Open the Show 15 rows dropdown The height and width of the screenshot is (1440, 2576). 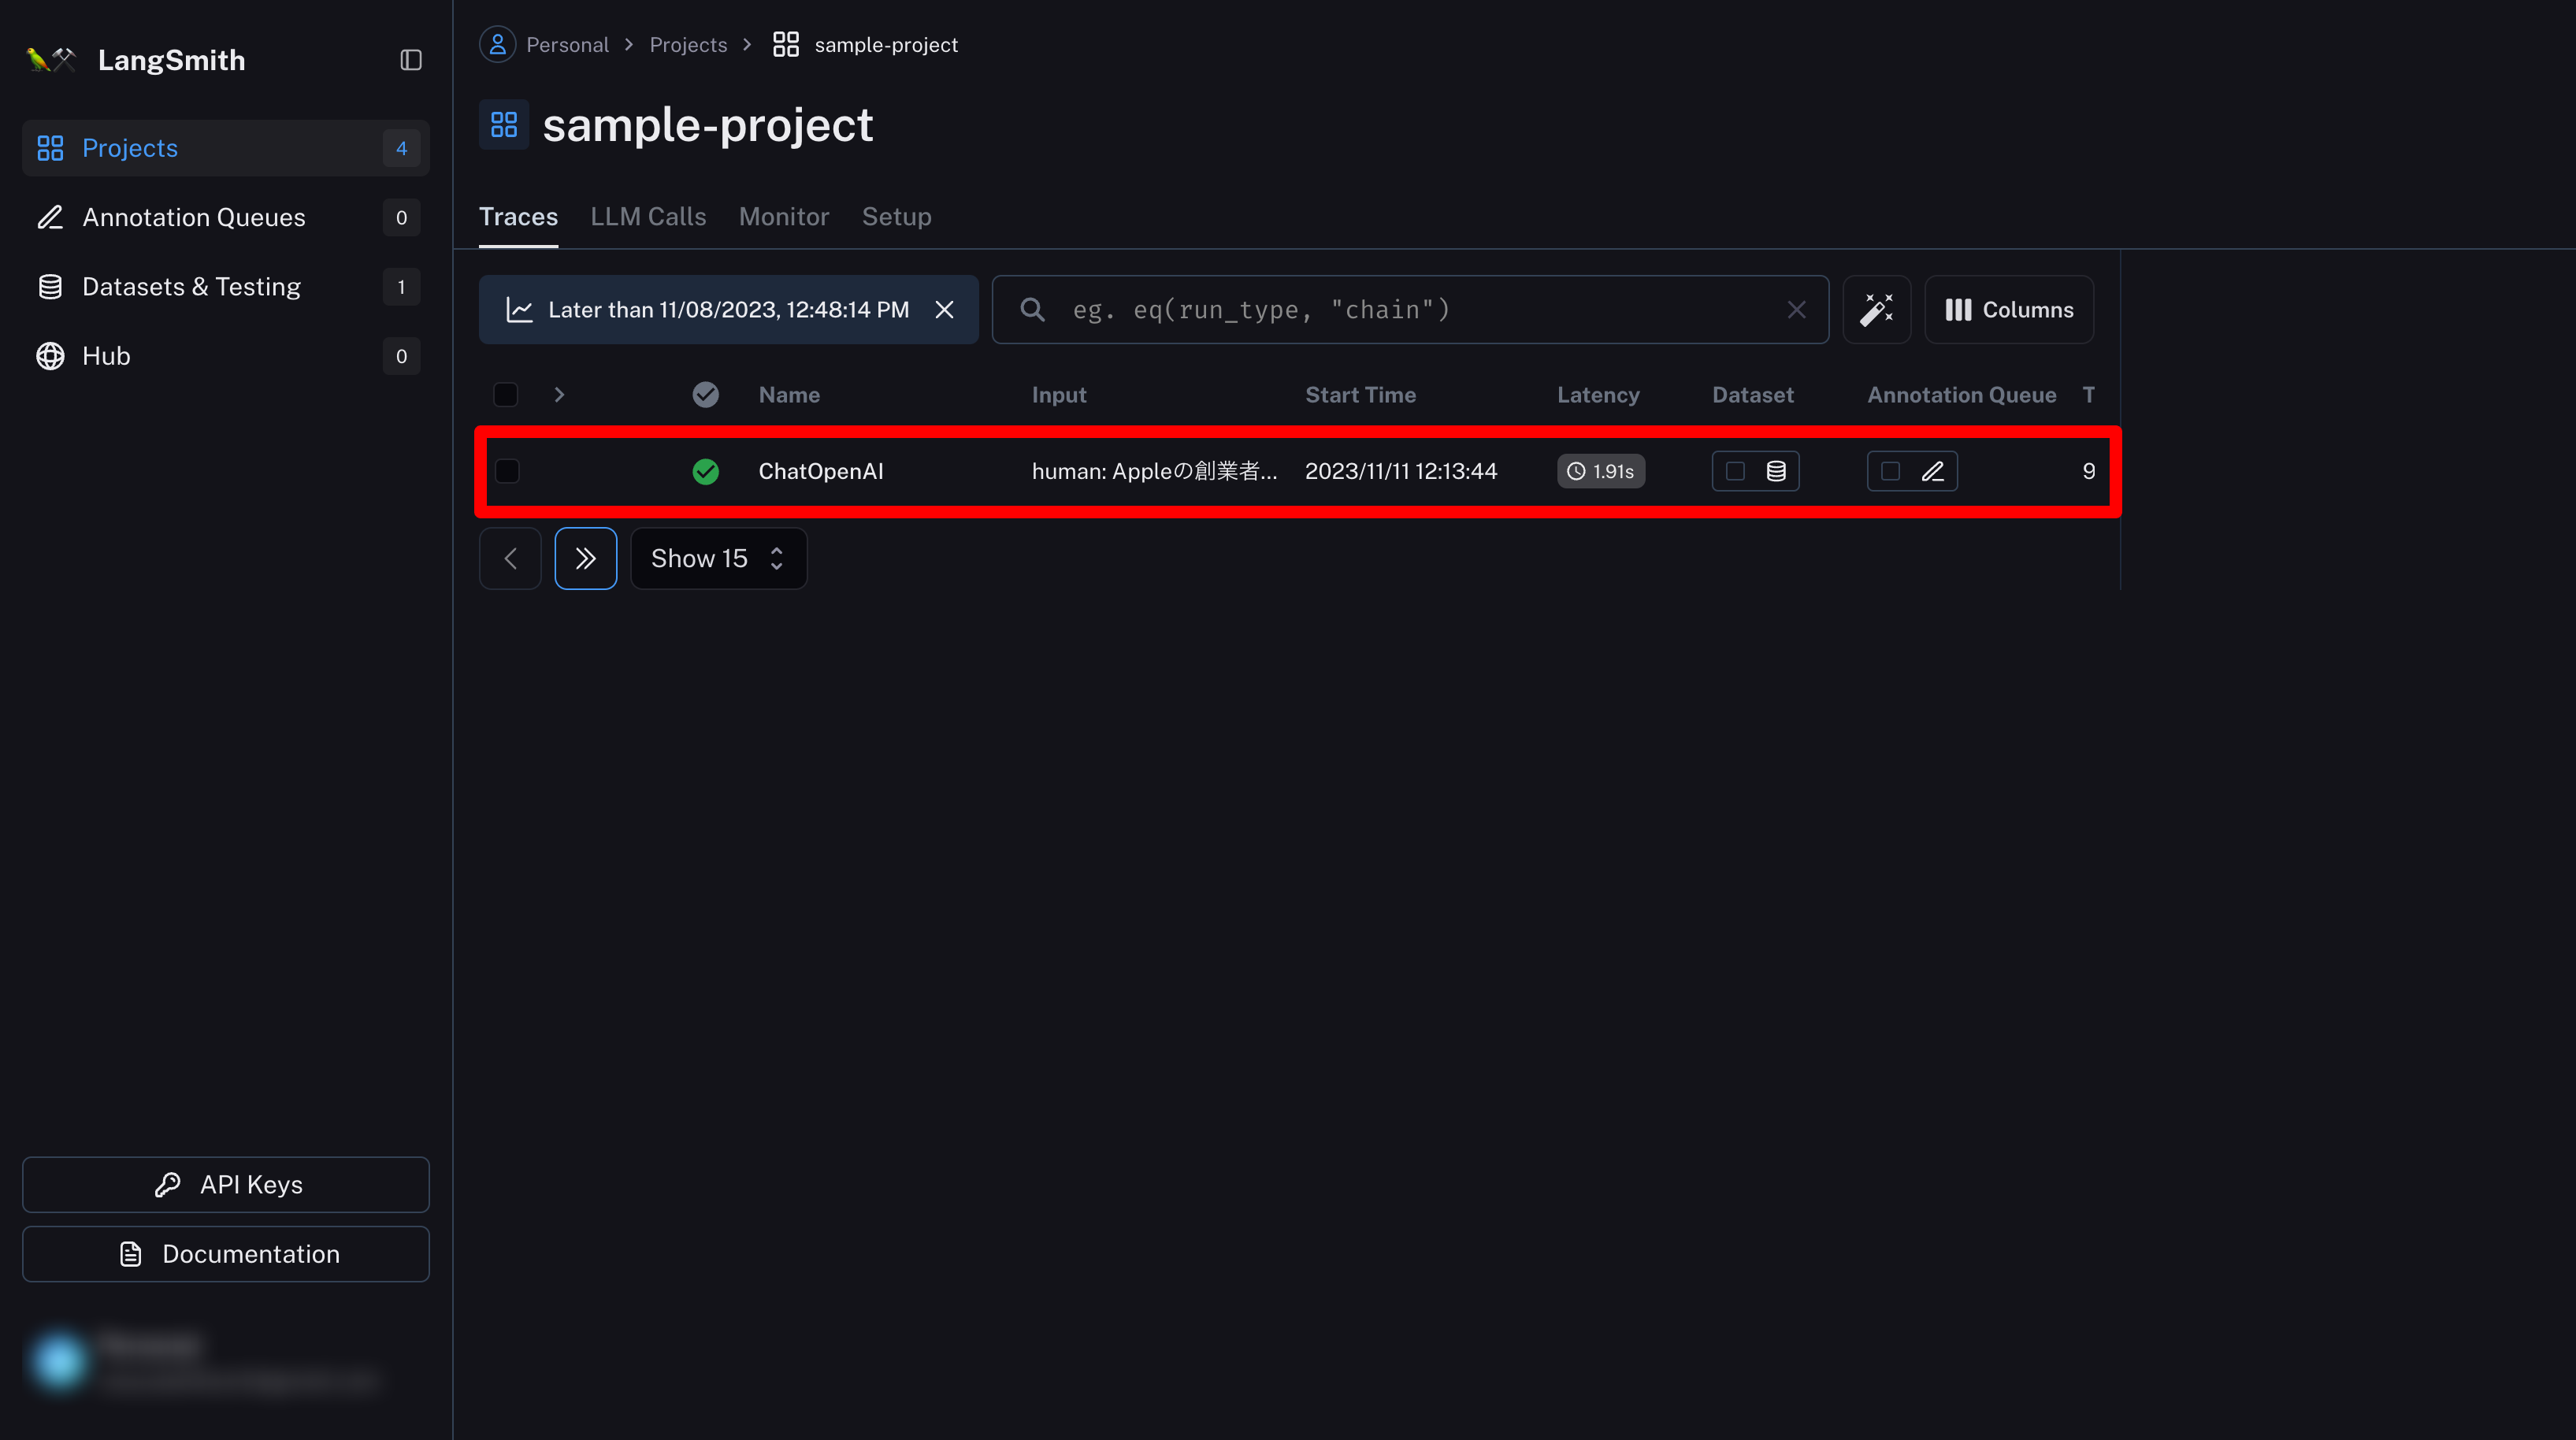(x=719, y=558)
